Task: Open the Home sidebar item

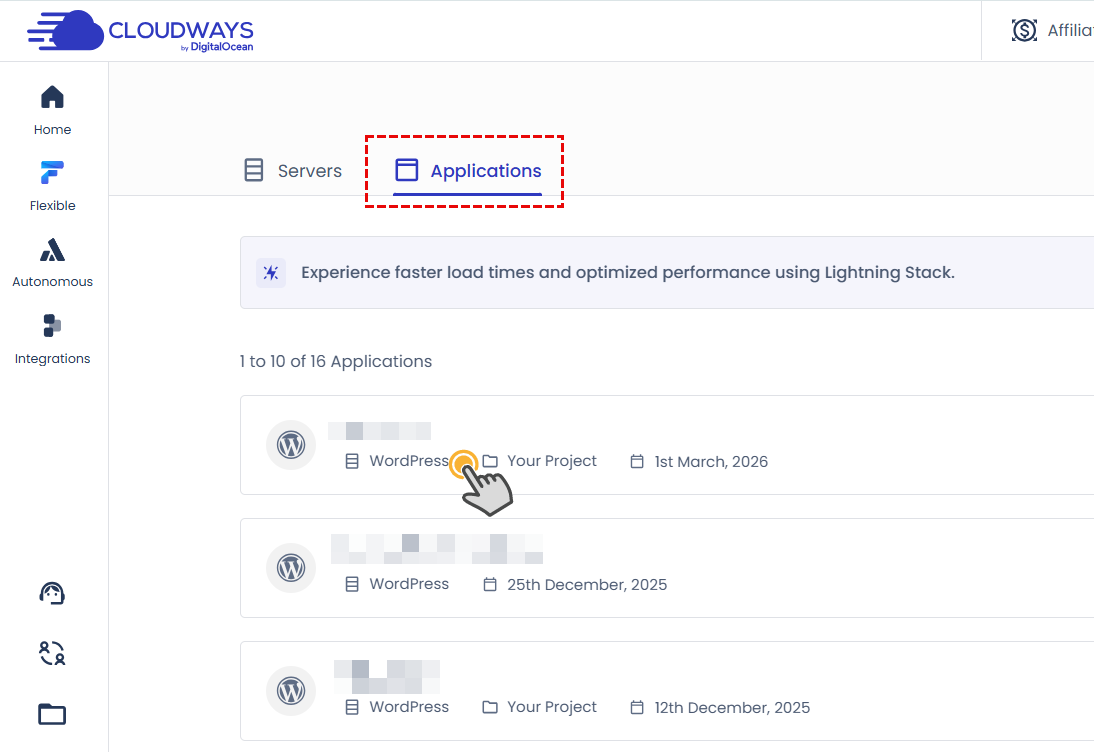Action: point(52,110)
